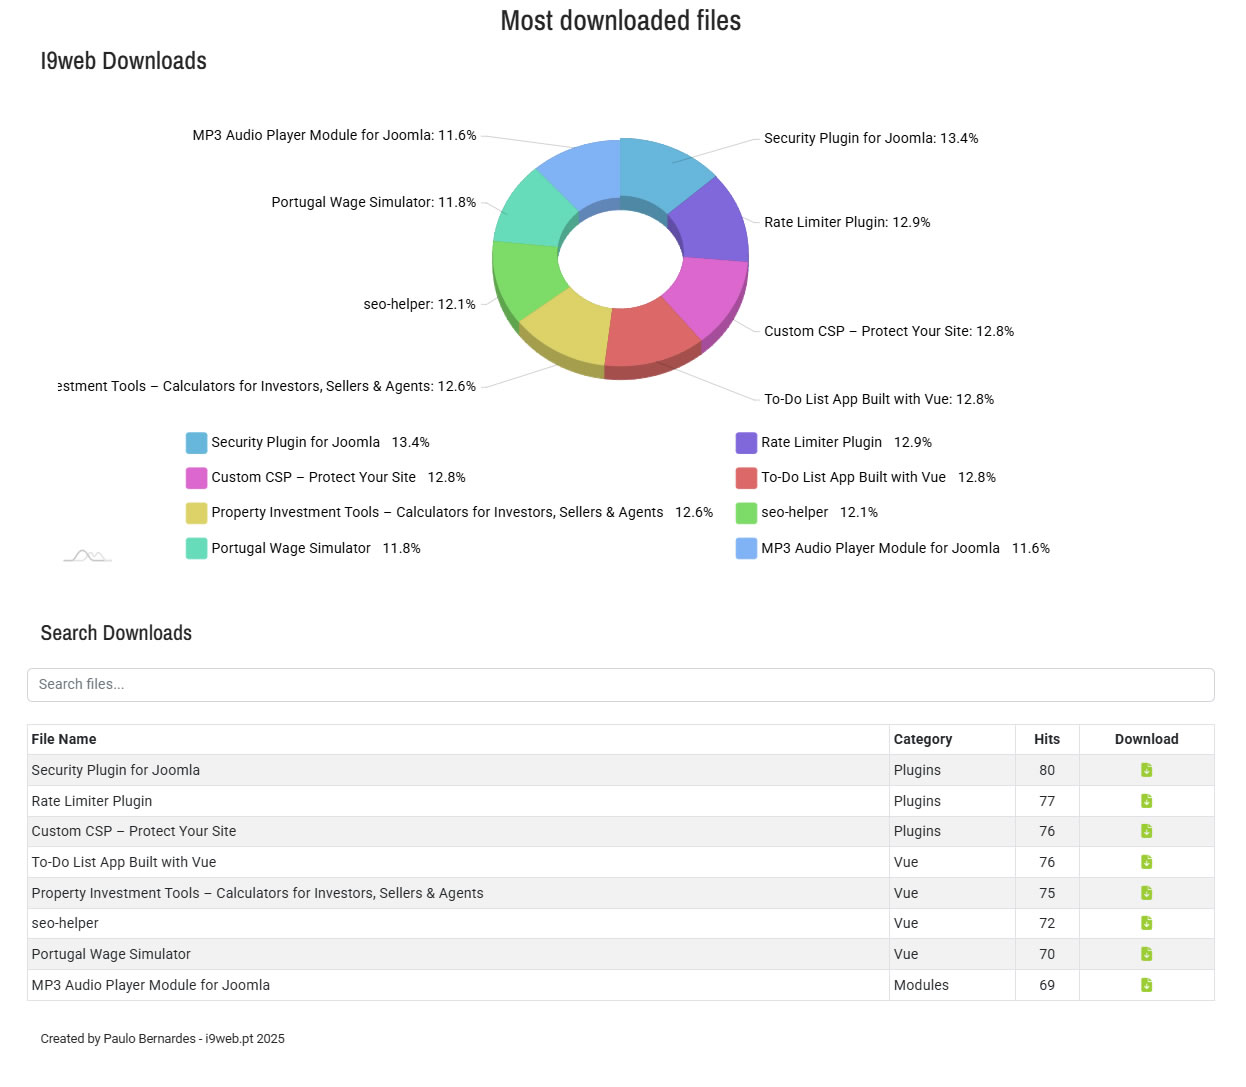Sort table by File Name header
The height and width of the screenshot is (1087, 1246).
[x=64, y=739]
